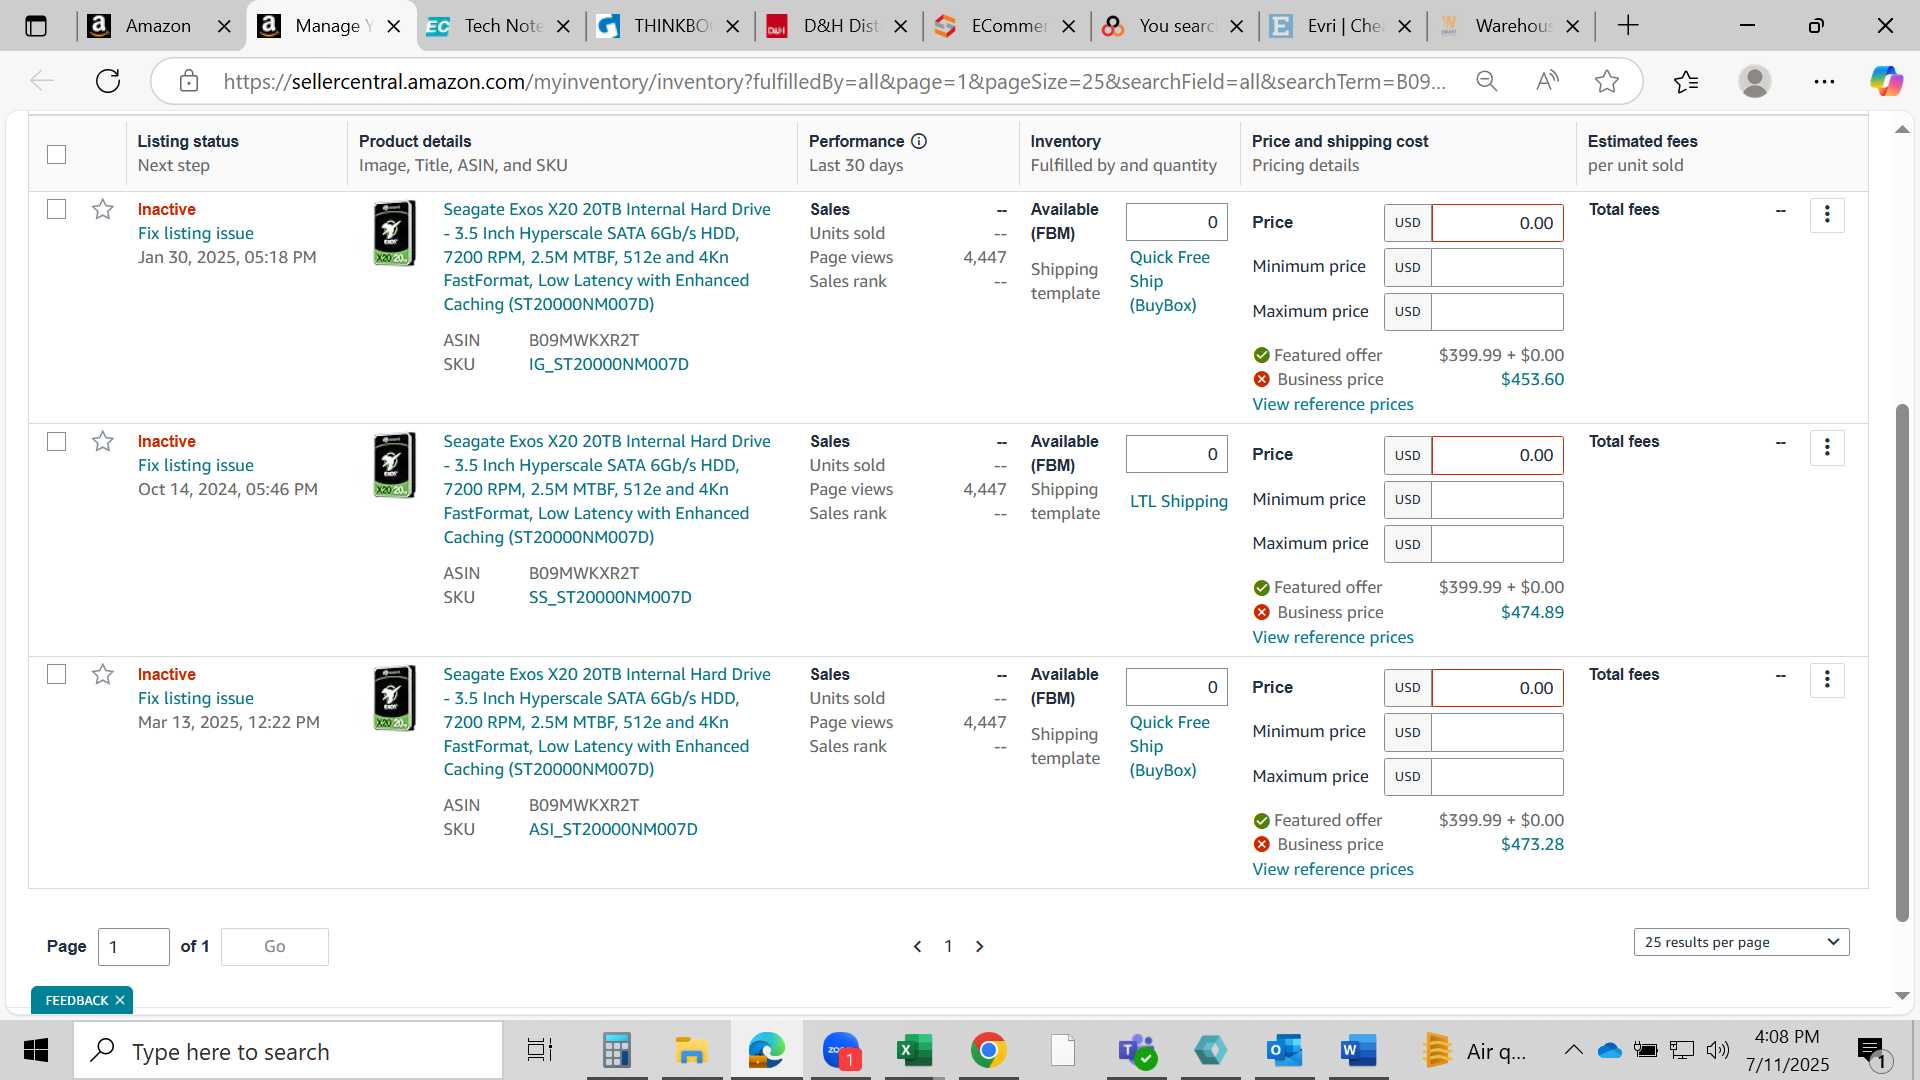Switch to the Amazon tab
Screen dimensions: 1920x1080
coord(156,26)
